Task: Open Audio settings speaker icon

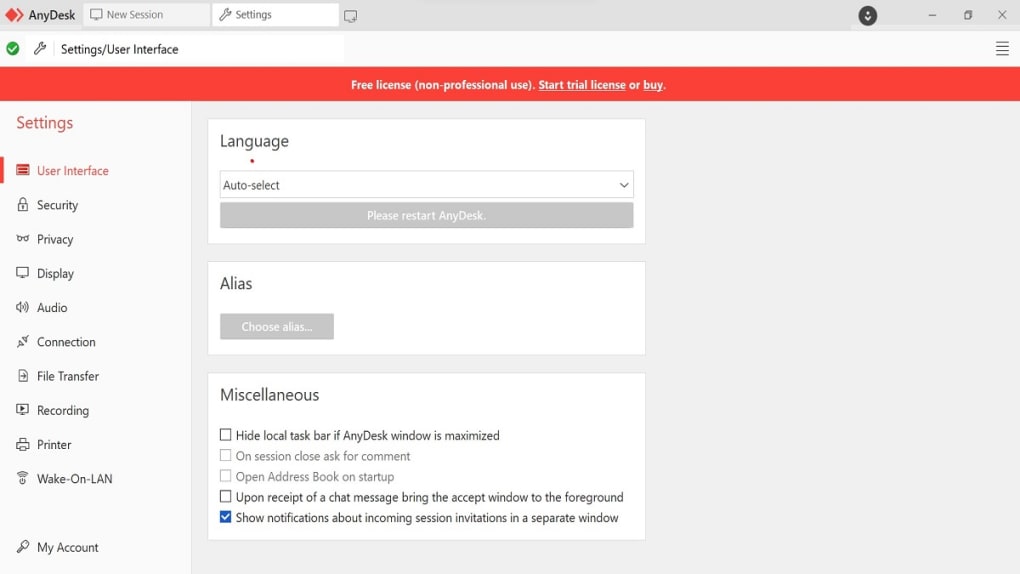Action: [x=23, y=307]
